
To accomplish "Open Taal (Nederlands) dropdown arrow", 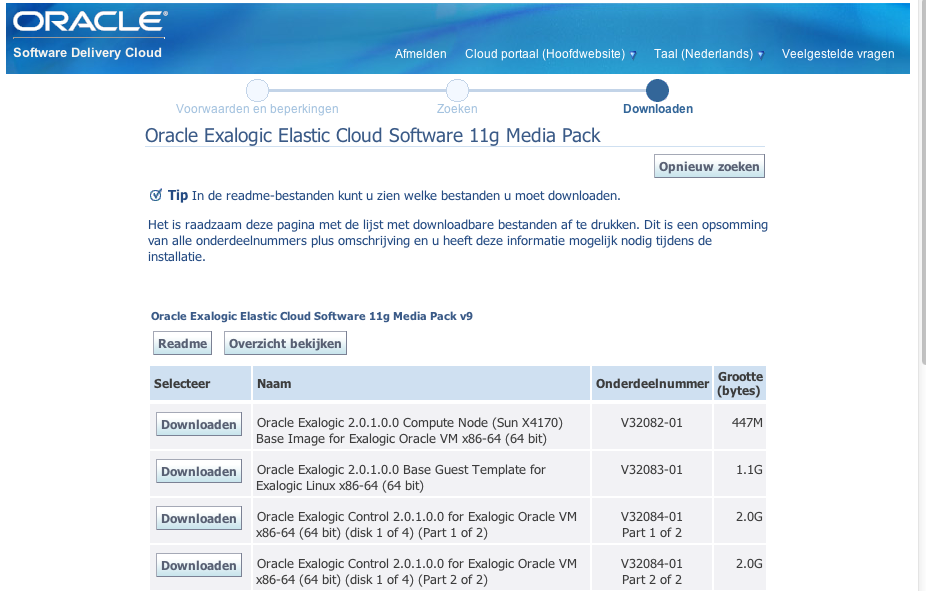I will point(761,55).
